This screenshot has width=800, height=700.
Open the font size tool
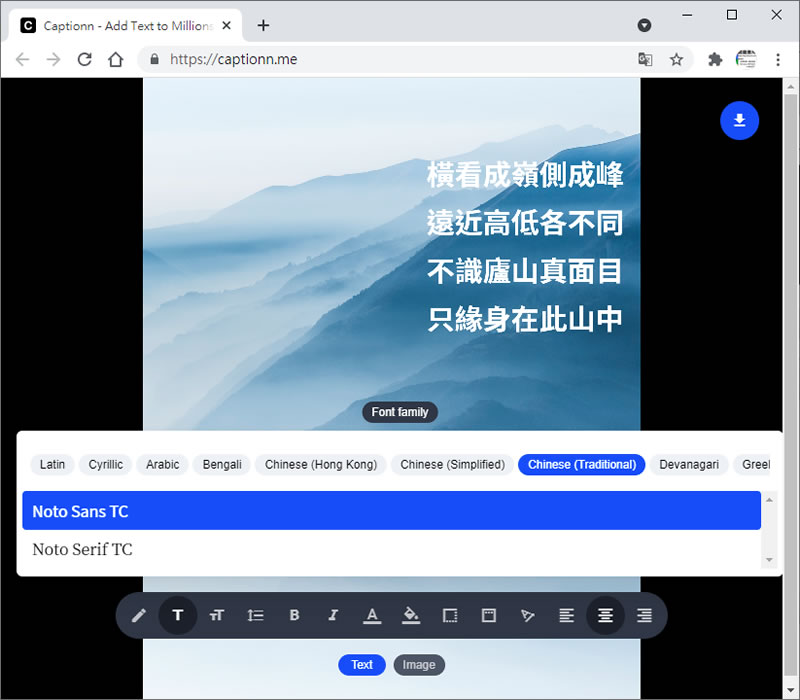click(216, 615)
